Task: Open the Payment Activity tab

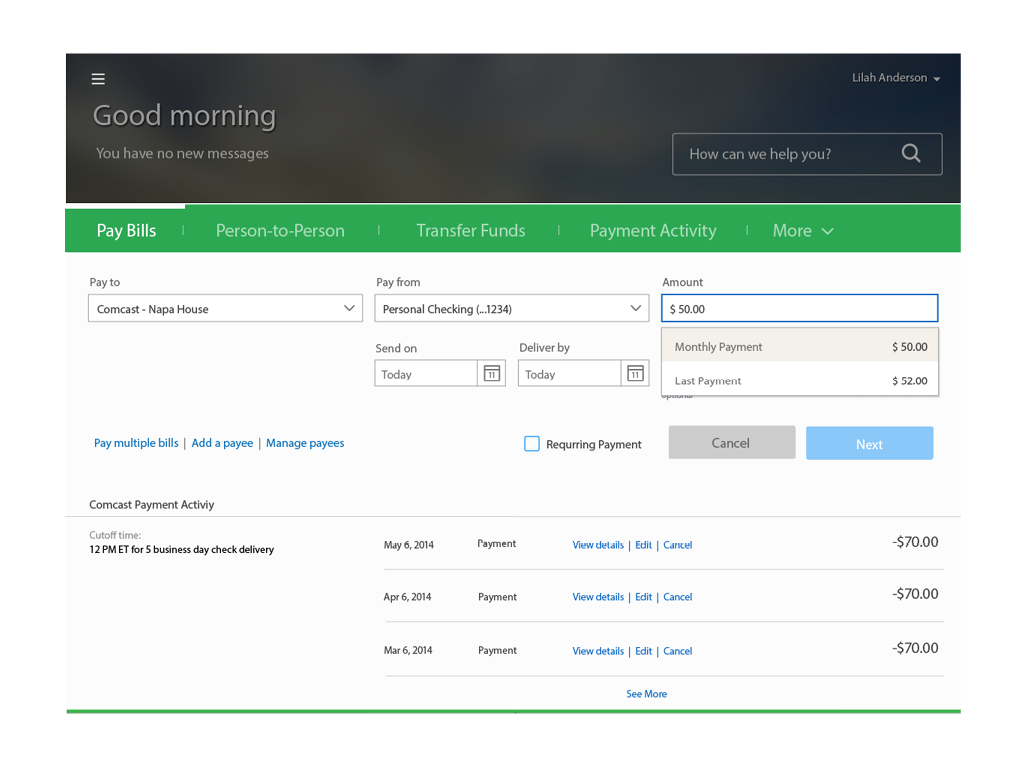Action: click(x=653, y=231)
